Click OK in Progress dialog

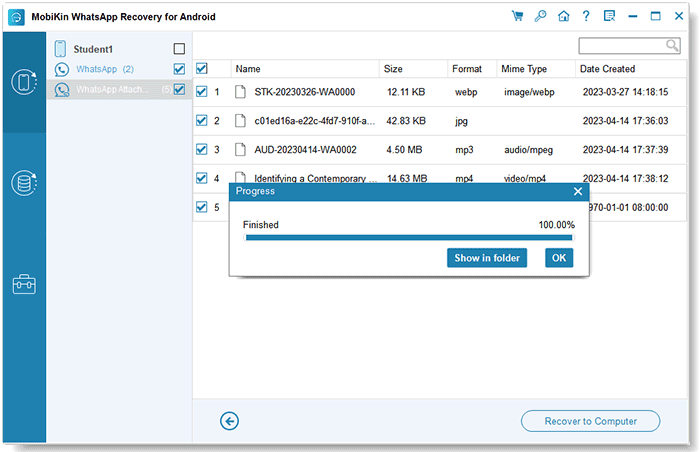559,258
